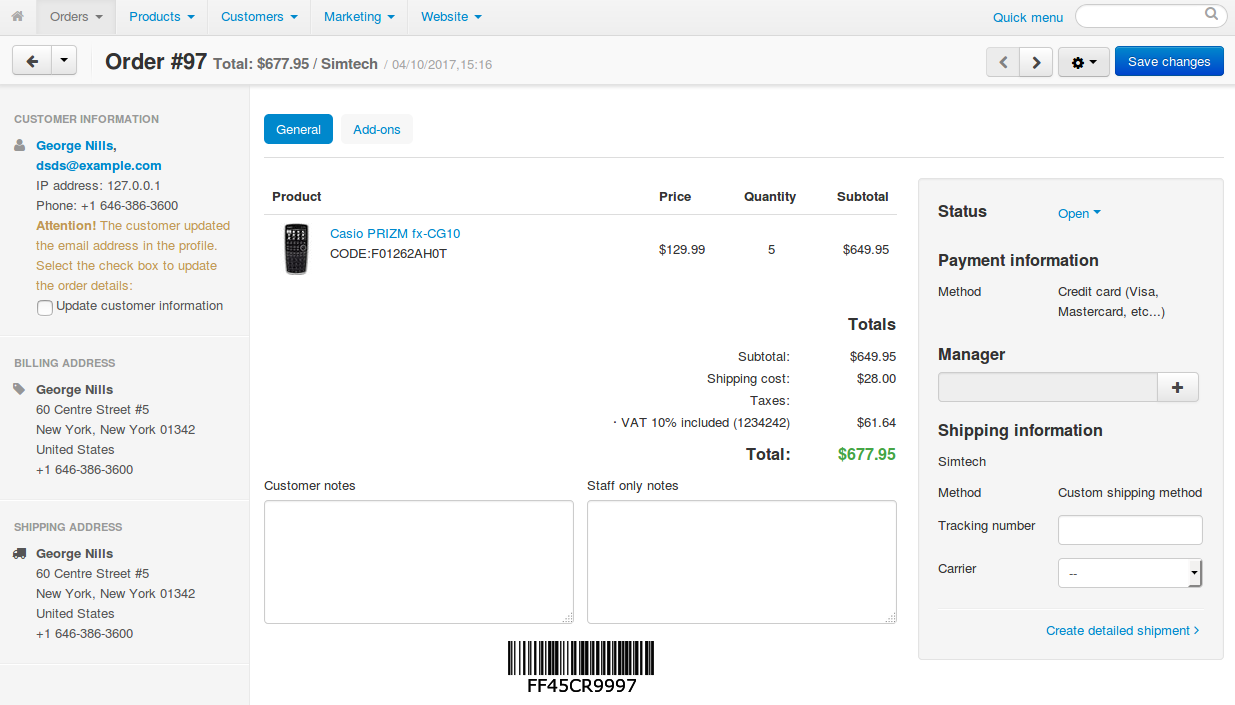Click product code CODE:F01262AH0T
1235x705 pixels.
pos(388,253)
